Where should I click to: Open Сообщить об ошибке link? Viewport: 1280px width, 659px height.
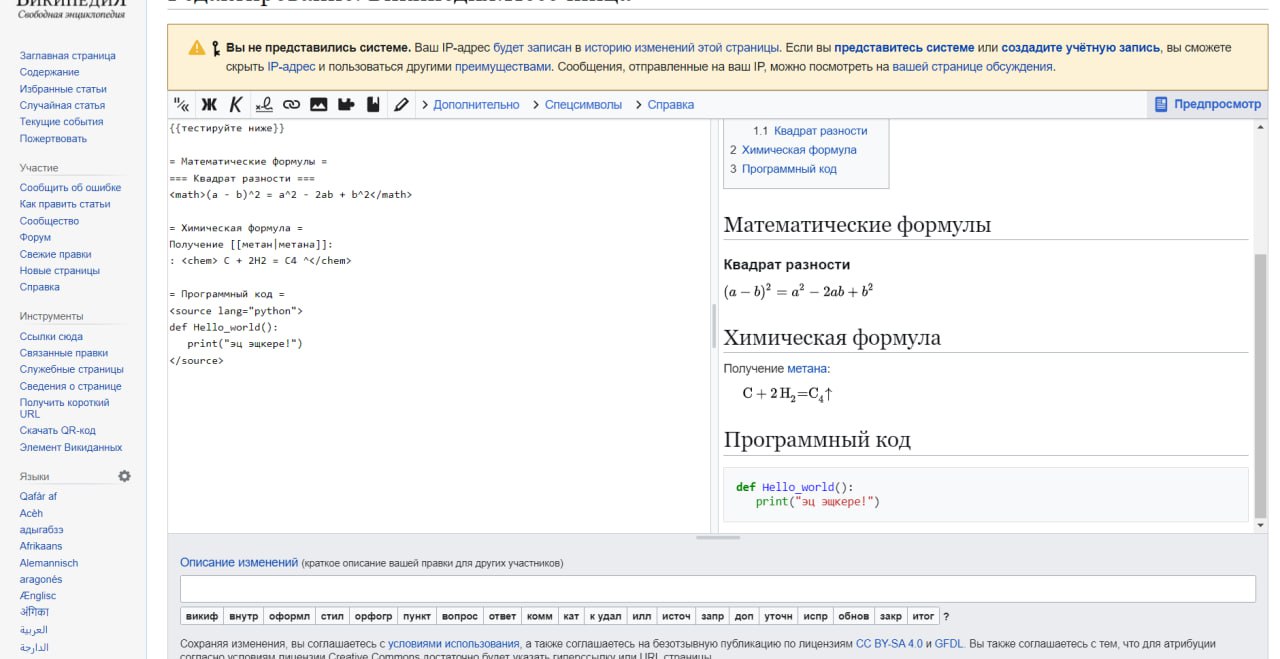(71, 187)
